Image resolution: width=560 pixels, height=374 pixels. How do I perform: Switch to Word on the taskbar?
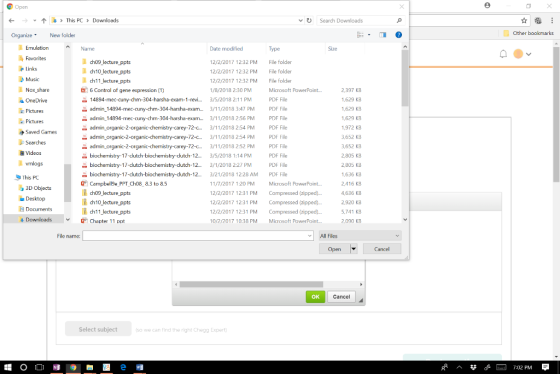click(140, 367)
